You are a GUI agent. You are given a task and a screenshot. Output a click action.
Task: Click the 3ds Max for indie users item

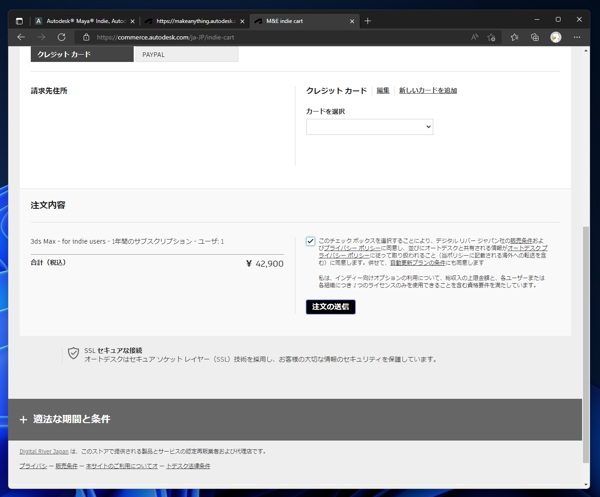point(127,241)
